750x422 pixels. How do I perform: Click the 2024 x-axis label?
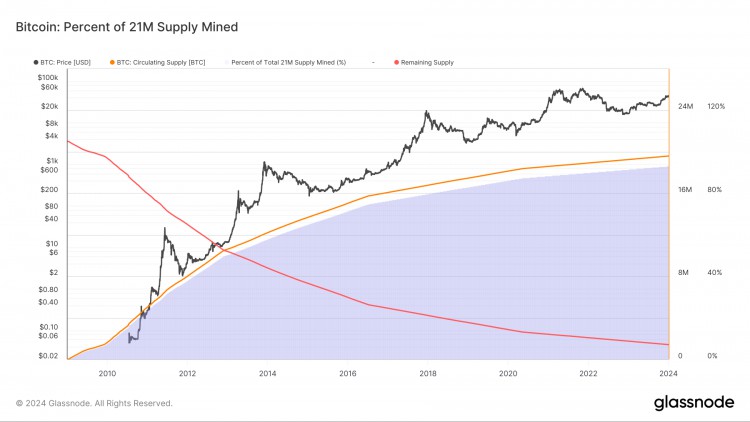click(x=668, y=373)
